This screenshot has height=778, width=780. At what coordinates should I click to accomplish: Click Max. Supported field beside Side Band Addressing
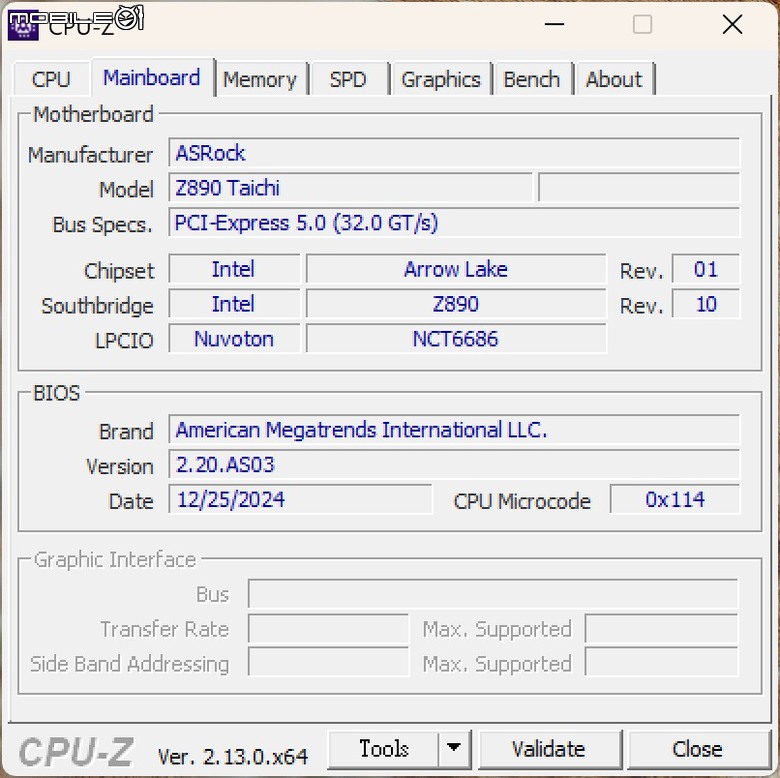pos(662,662)
